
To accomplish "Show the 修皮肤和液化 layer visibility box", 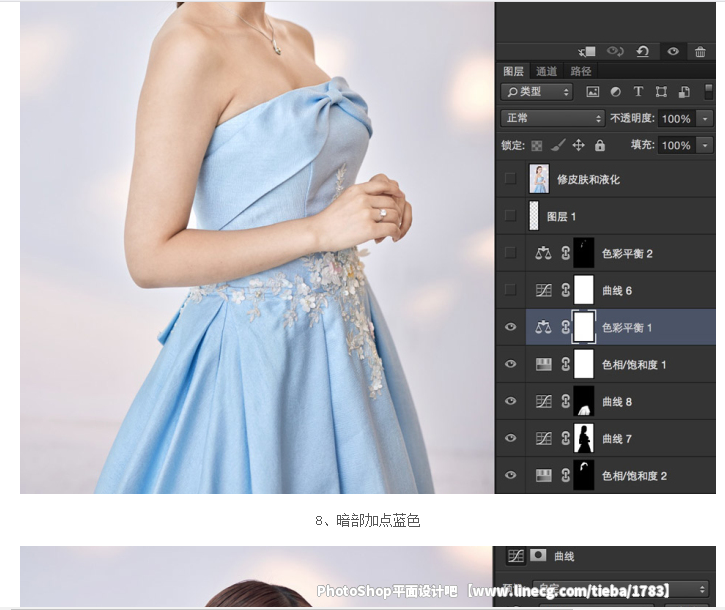I will [510, 179].
